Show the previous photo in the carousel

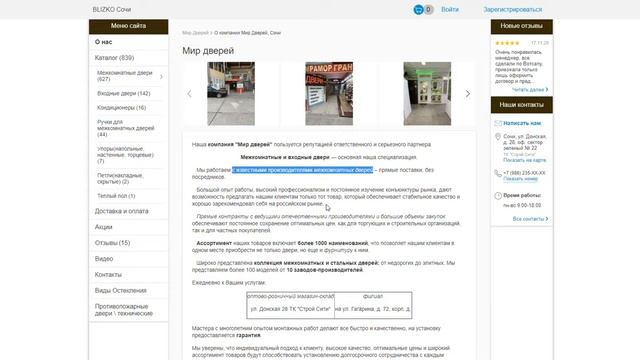pos(189,94)
